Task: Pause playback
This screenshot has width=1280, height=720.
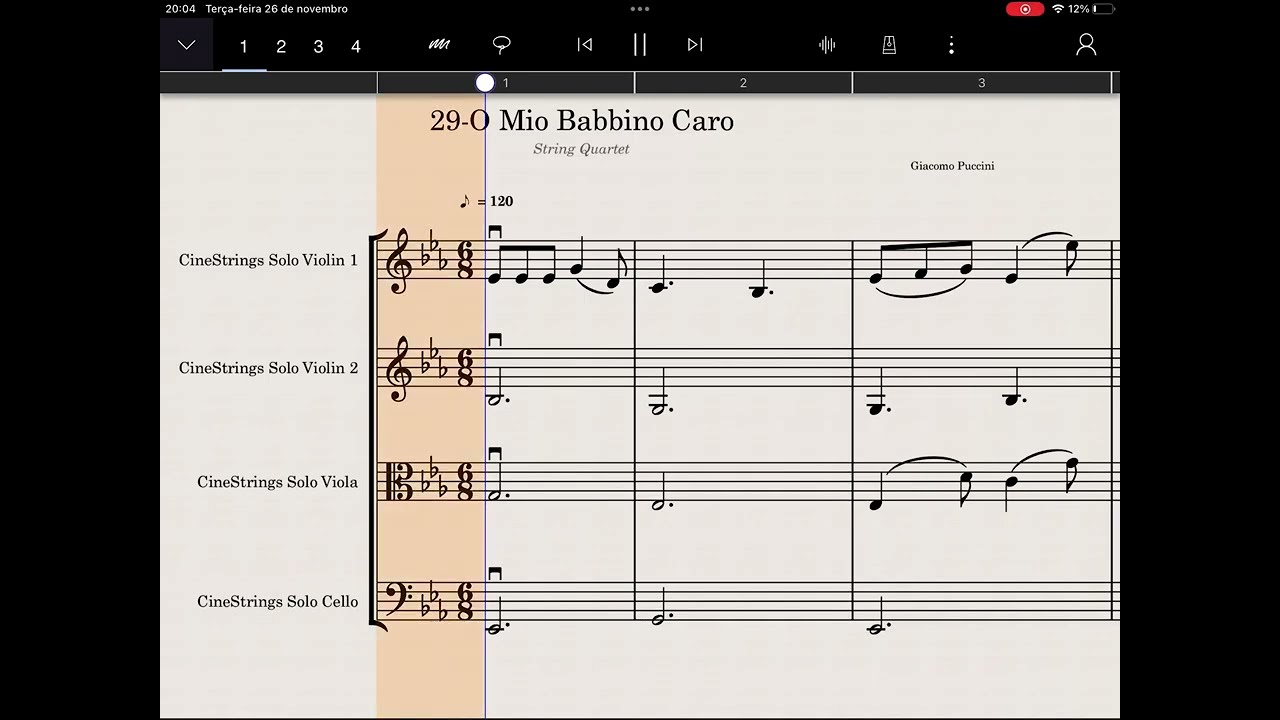Action: 640,45
